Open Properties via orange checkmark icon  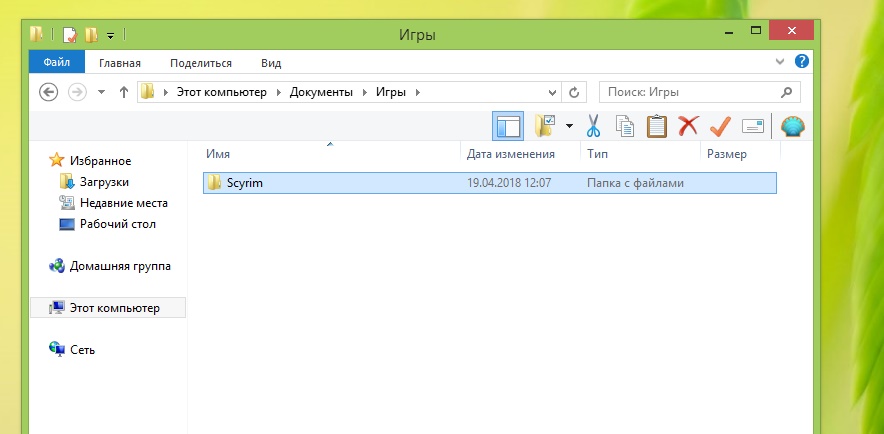(x=720, y=126)
